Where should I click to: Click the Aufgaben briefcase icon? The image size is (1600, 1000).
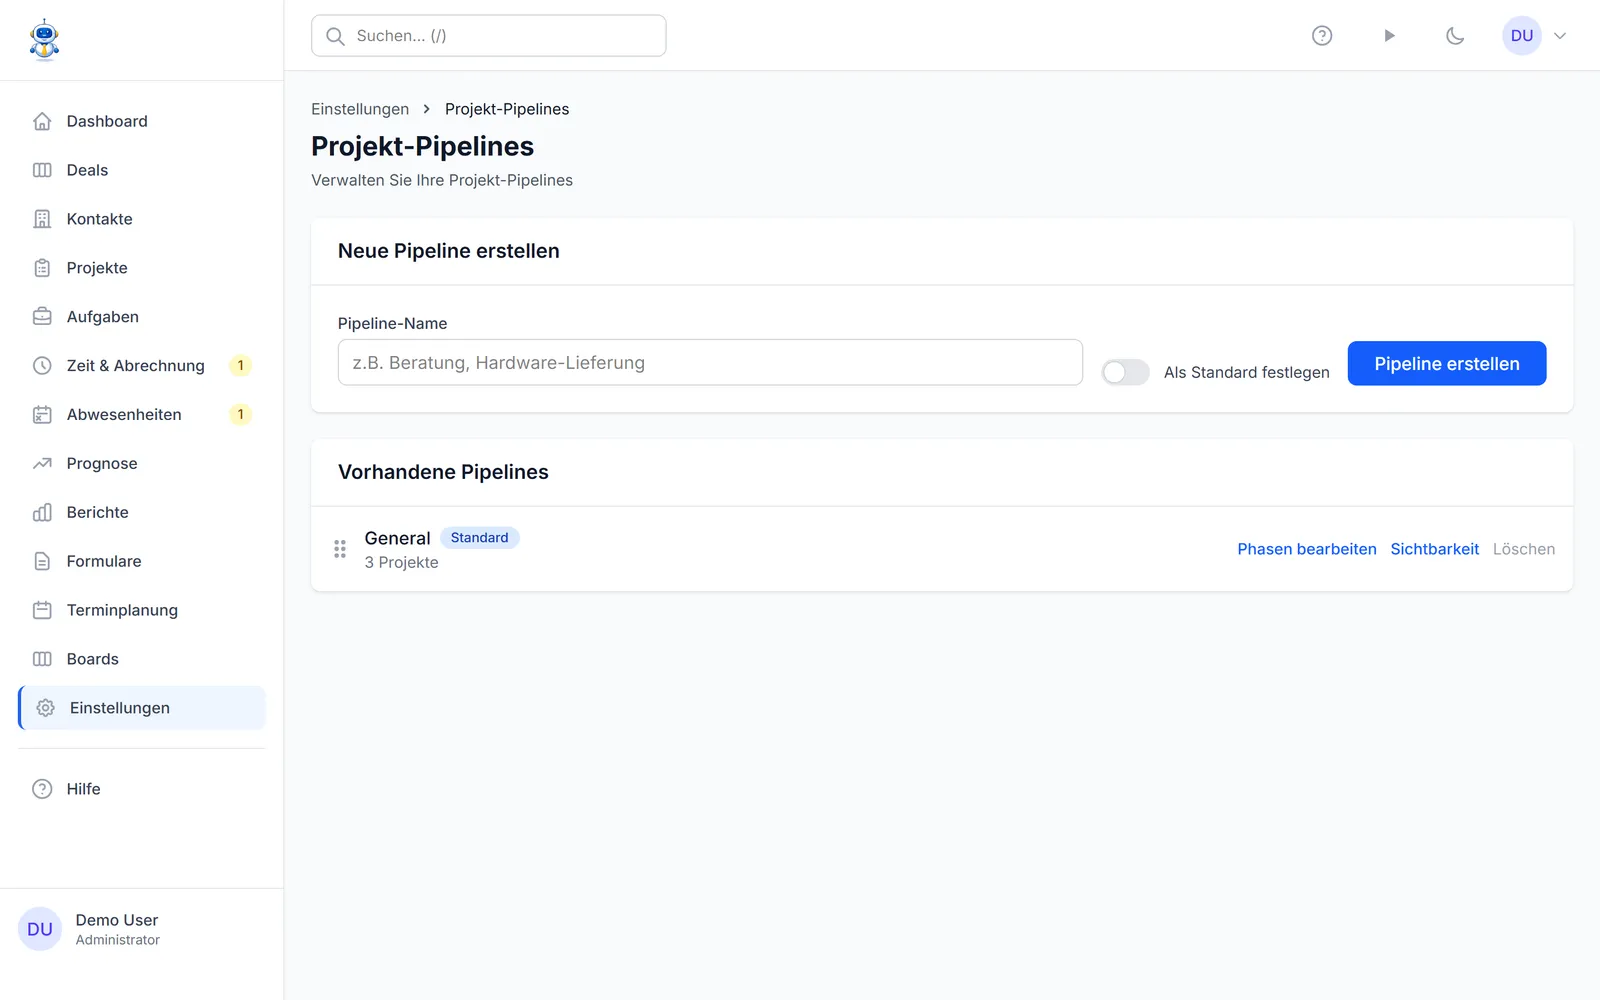click(x=42, y=317)
